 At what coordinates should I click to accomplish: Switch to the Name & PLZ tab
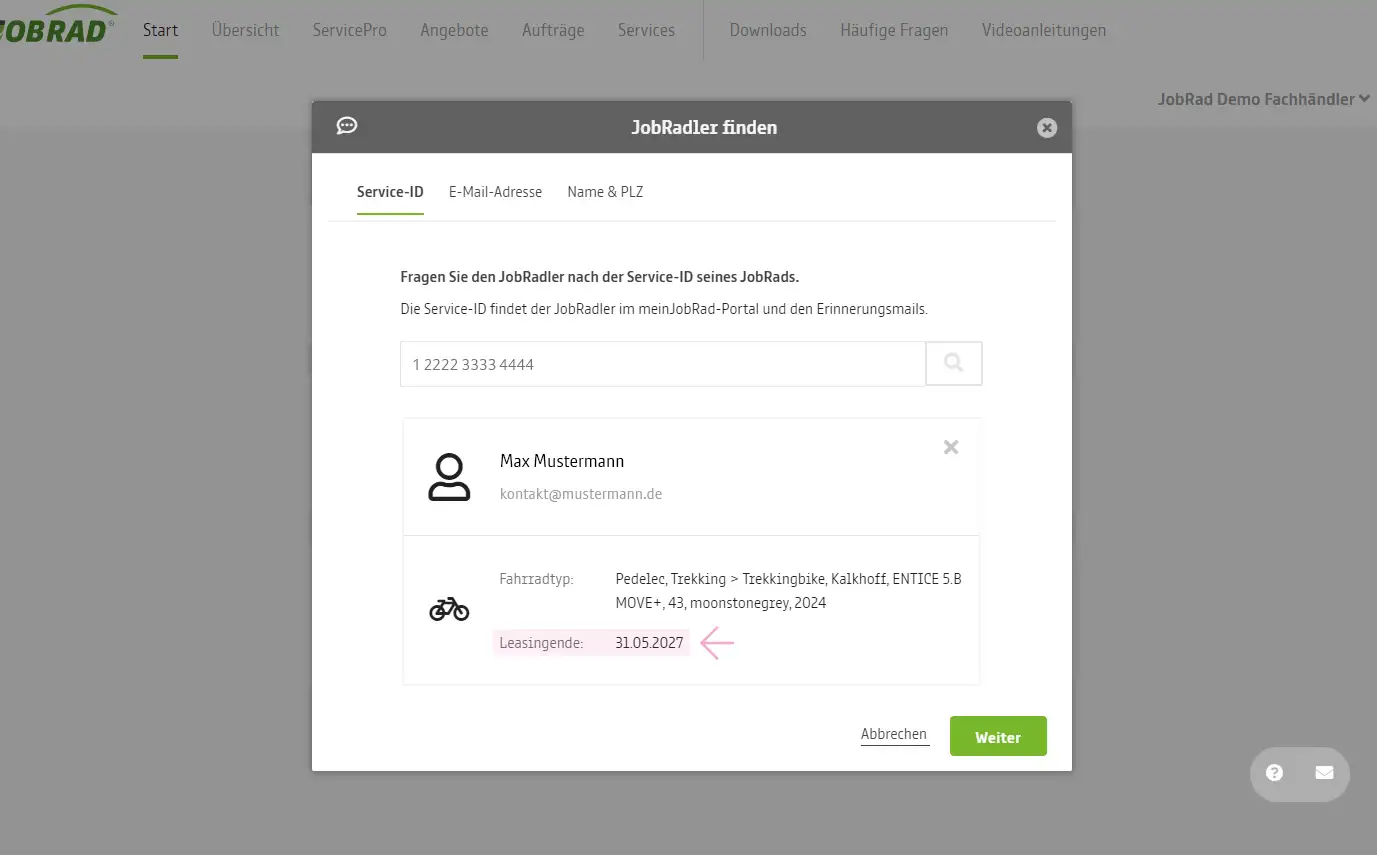click(x=605, y=191)
